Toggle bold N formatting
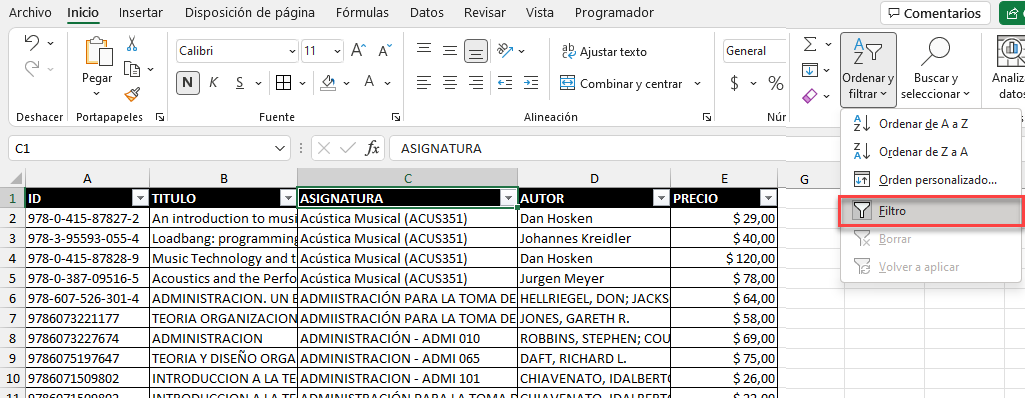1025x398 pixels. pyautogui.click(x=188, y=82)
